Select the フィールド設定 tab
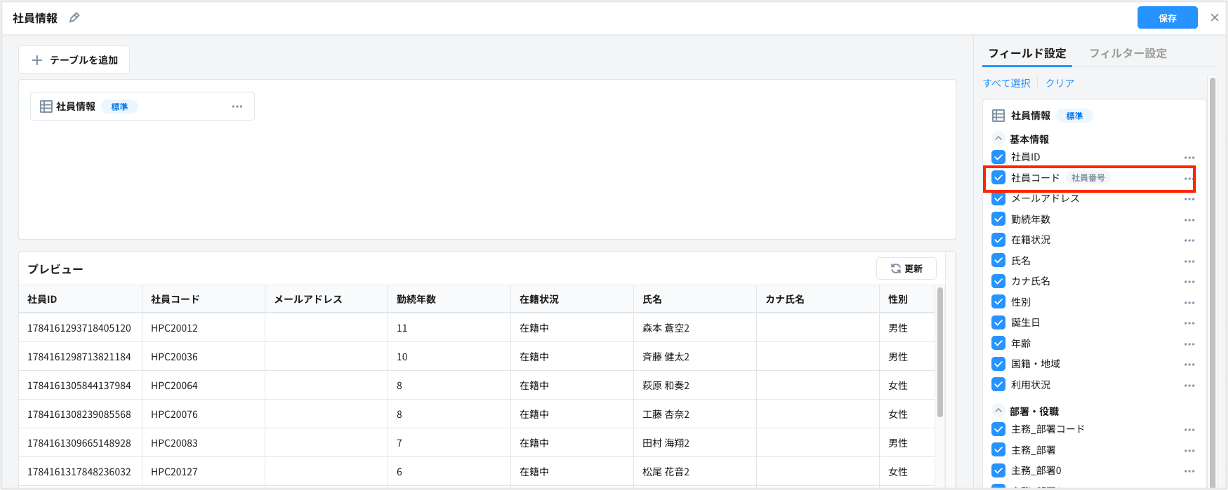 (x=1027, y=53)
